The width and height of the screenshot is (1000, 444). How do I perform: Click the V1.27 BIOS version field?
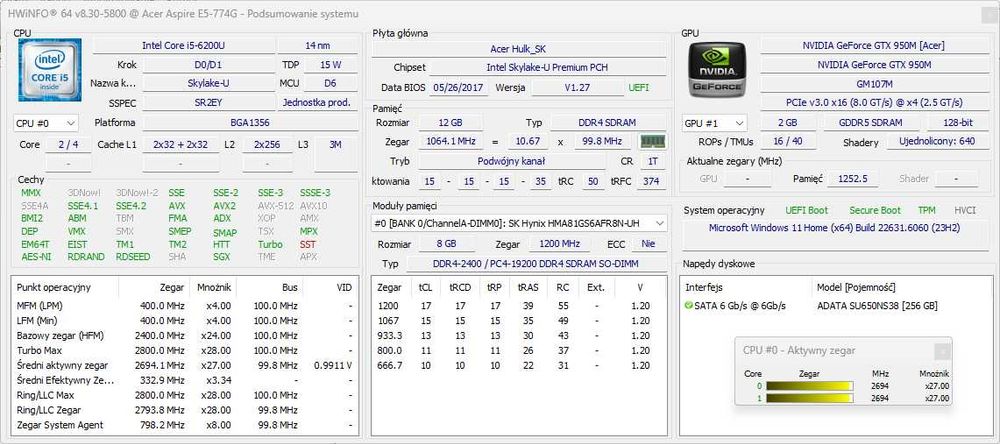pos(577,88)
